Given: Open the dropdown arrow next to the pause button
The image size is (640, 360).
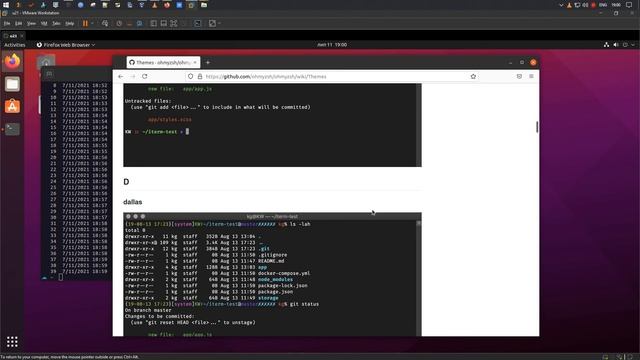Looking at the screenshot, I should 92,23.
